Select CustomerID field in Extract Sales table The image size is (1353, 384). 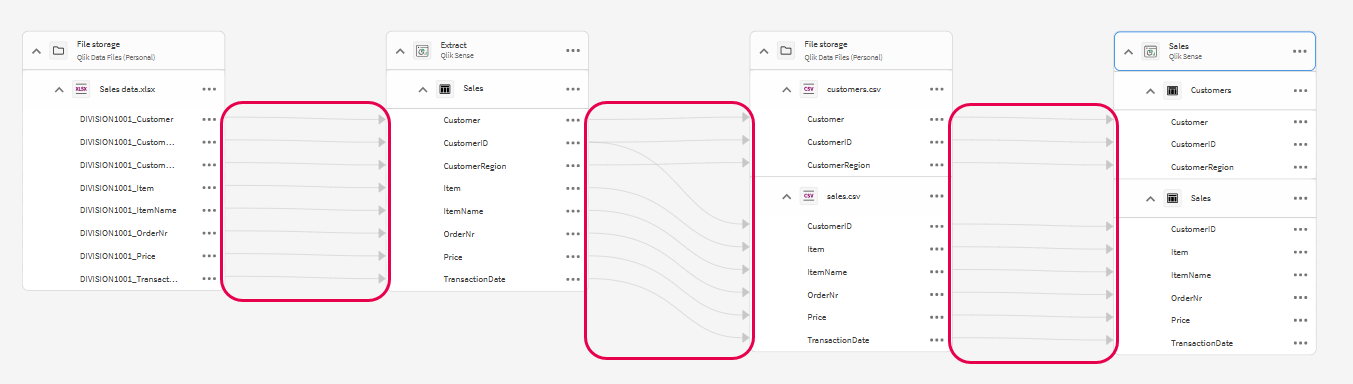pos(465,143)
